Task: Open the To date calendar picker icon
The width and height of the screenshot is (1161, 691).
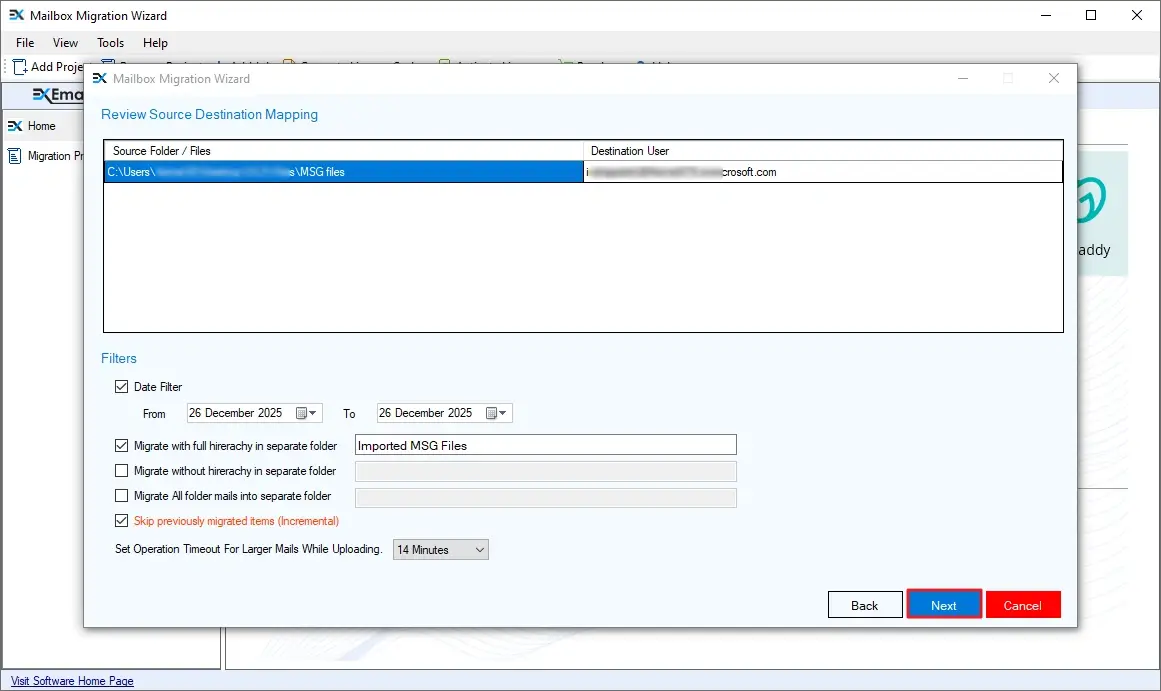Action: pos(491,412)
